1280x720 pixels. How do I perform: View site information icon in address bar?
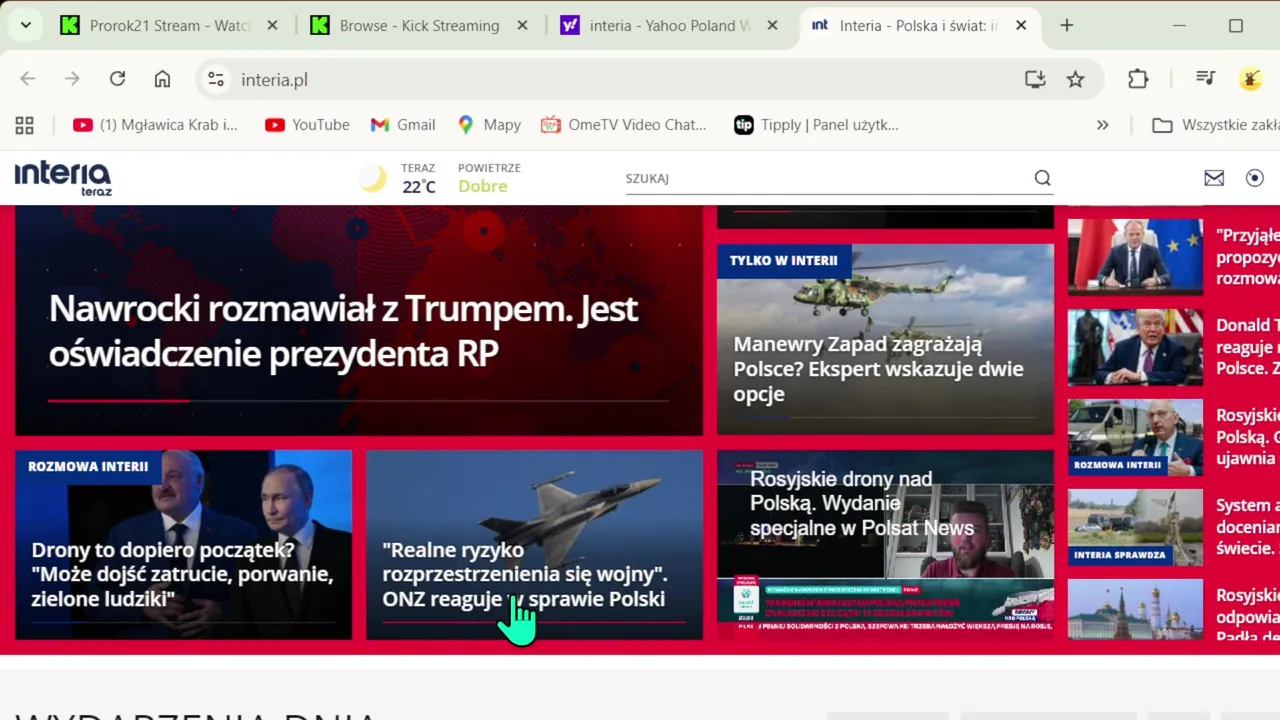tap(216, 79)
